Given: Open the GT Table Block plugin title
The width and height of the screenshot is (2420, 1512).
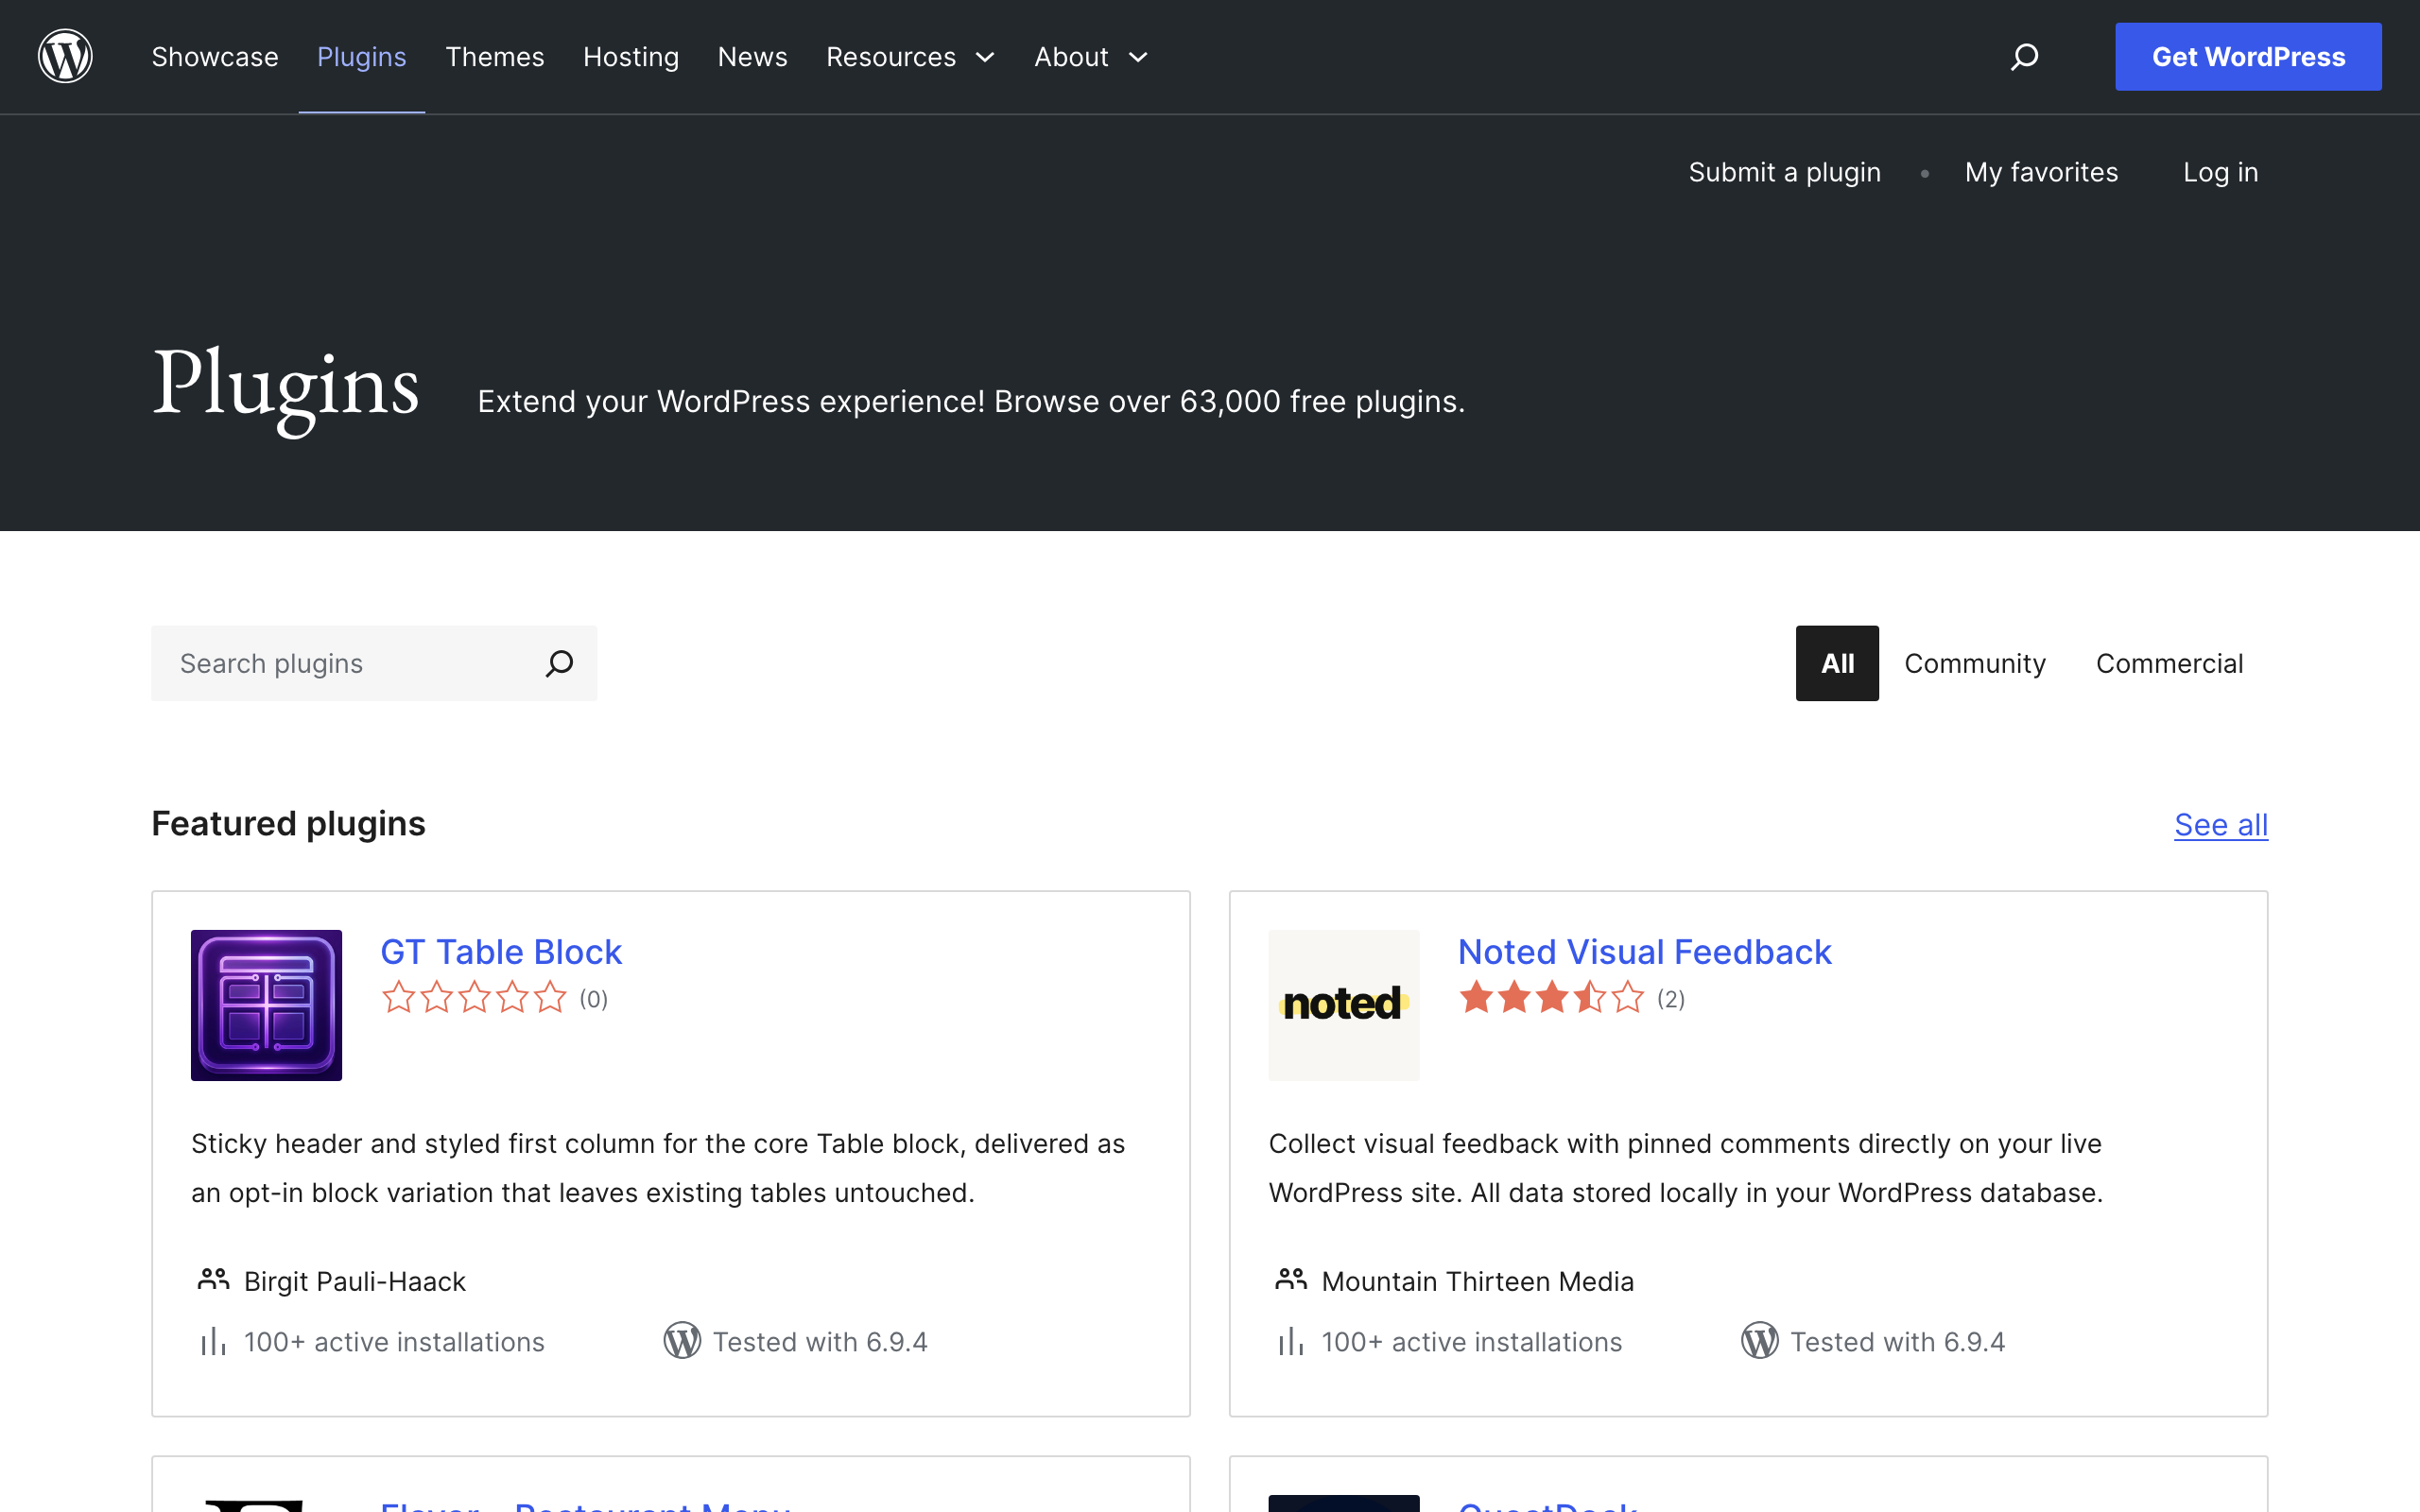Looking at the screenshot, I should 501,951.
